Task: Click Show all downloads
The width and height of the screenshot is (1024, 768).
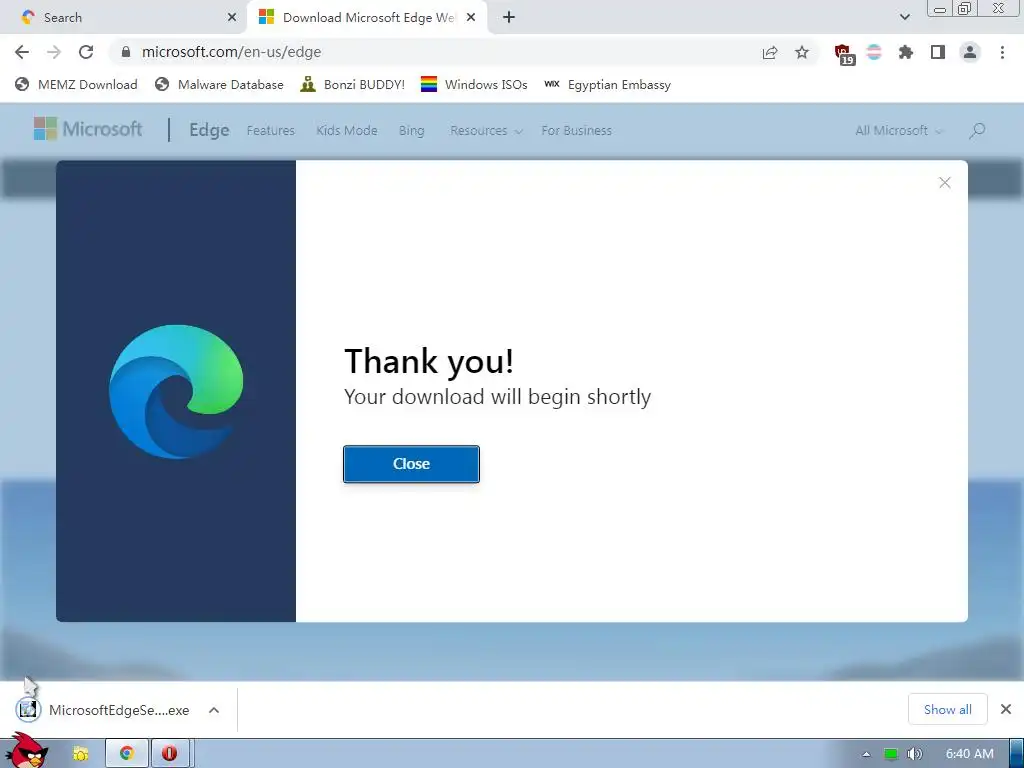Action: tap(948, 709)
